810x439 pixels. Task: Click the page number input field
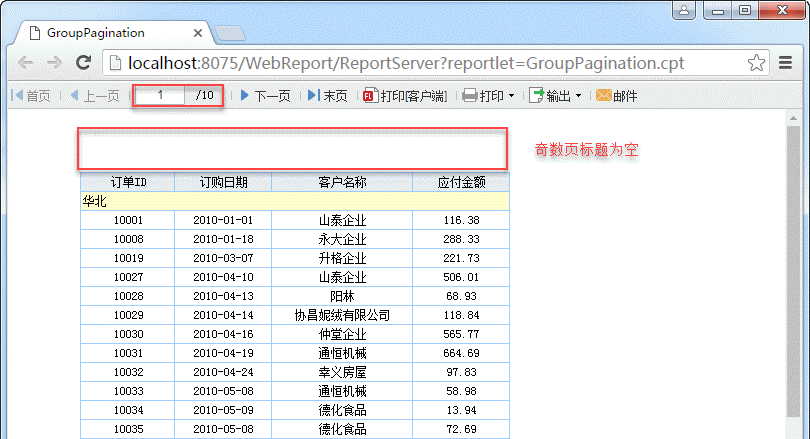[x=160, y=96]
